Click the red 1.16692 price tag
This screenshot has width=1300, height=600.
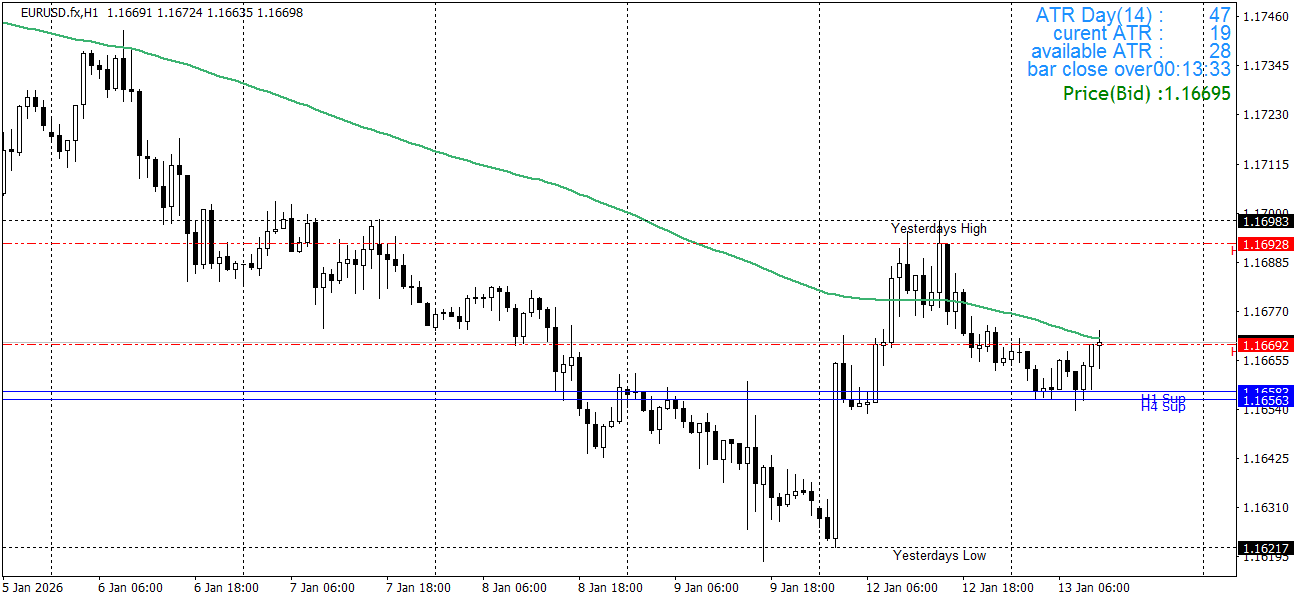pyautogui.click(x=1266, y=345)
